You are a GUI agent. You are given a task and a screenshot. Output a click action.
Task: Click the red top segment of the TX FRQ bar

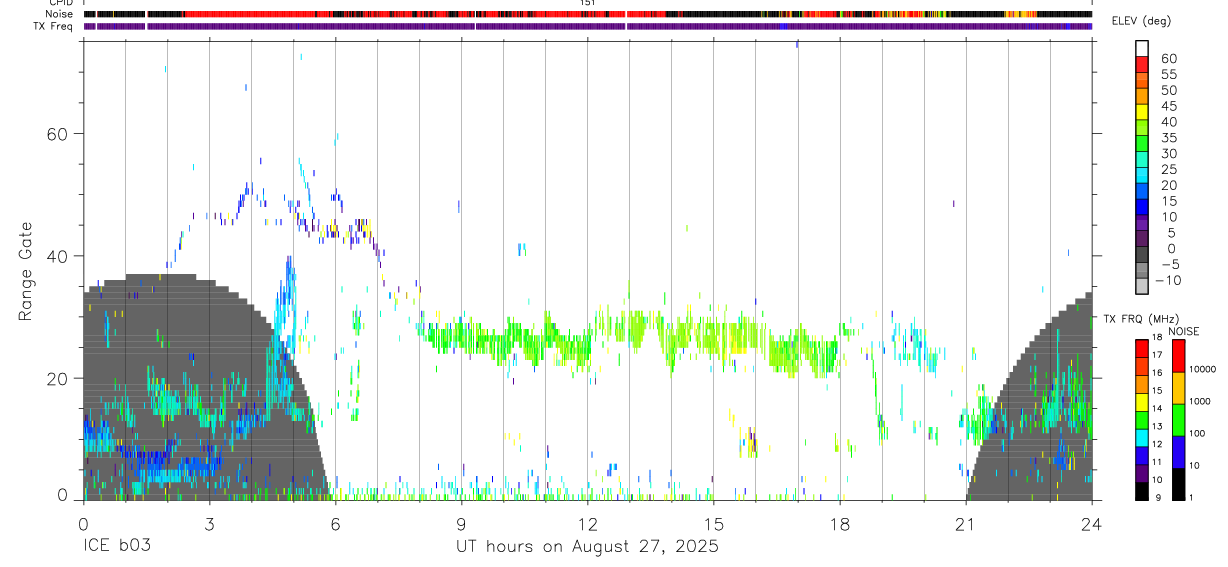tap(1143, 349)
